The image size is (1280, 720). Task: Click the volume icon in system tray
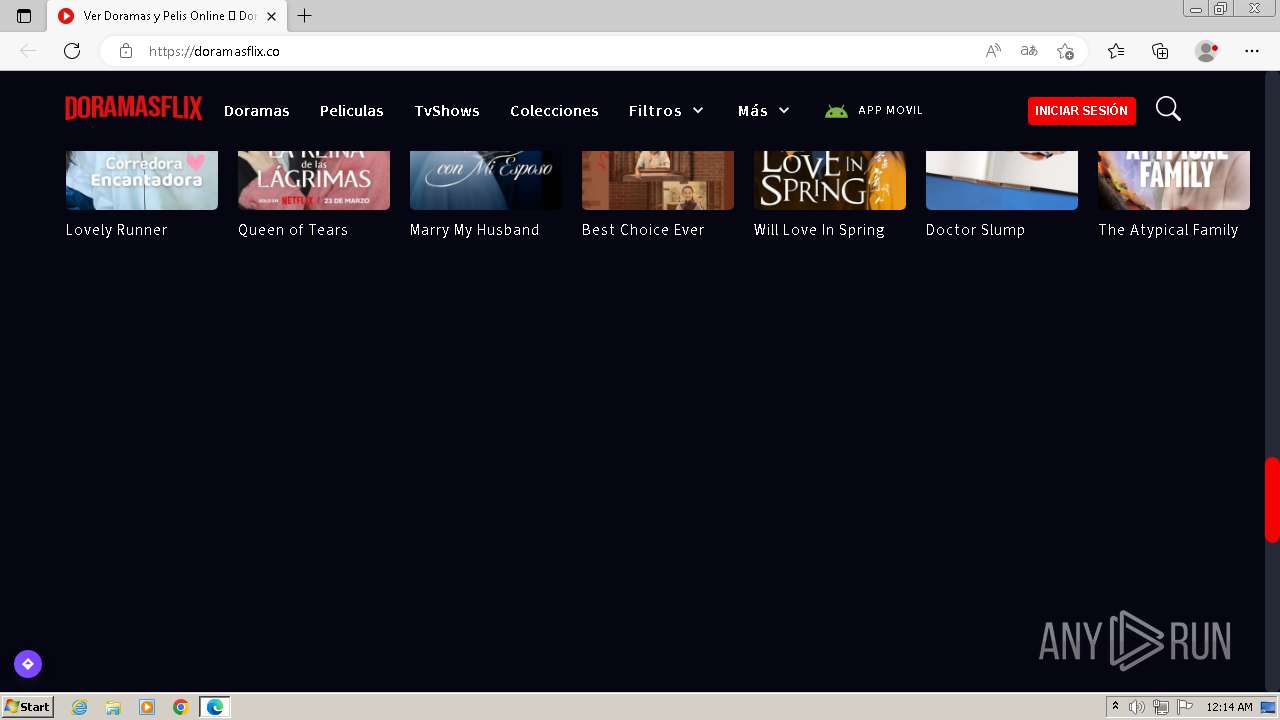pos(1137,707)
